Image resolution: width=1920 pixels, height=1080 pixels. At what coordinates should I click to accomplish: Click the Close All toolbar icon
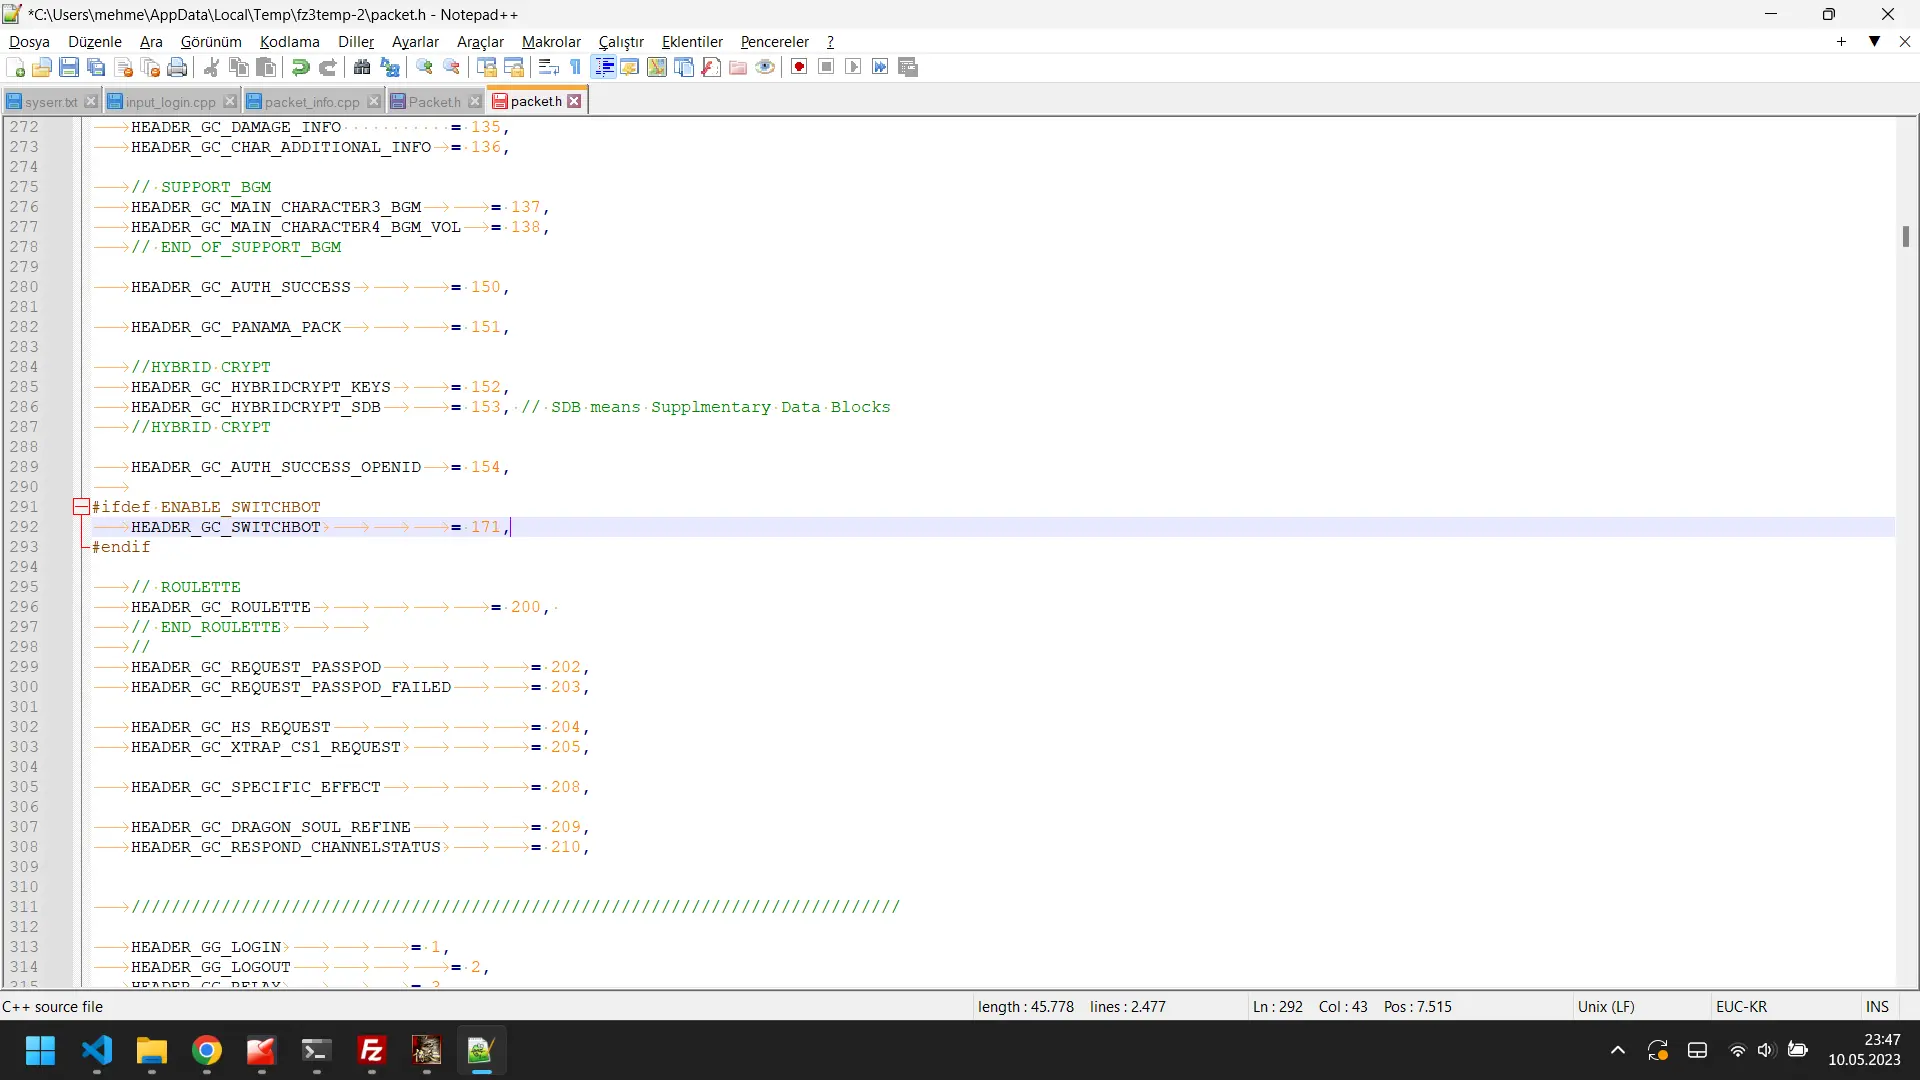pos(151,67)
